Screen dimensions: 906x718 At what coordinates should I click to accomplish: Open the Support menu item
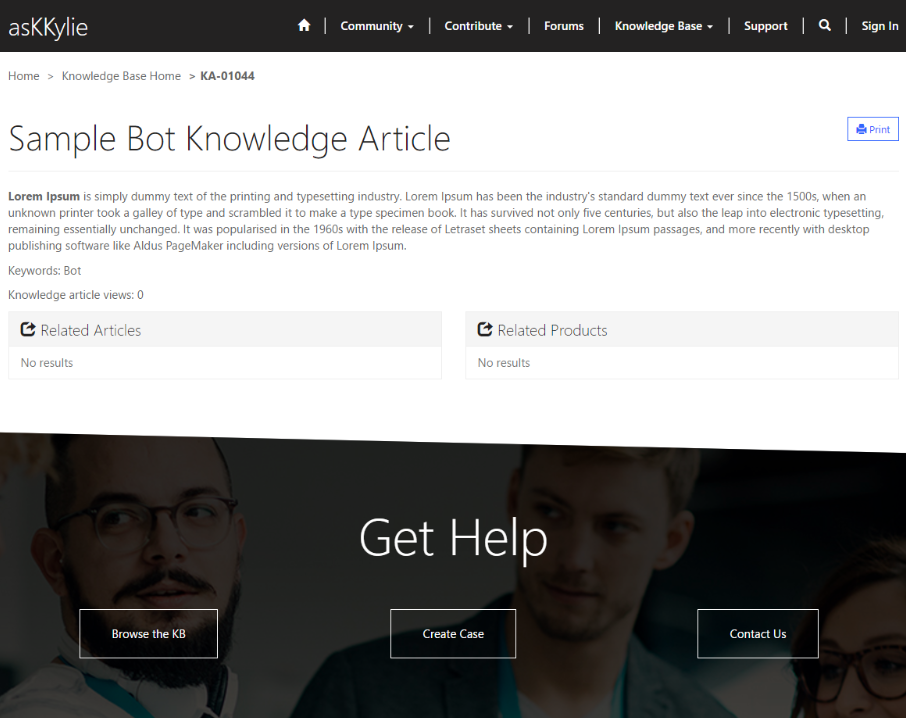pos(766,26)
